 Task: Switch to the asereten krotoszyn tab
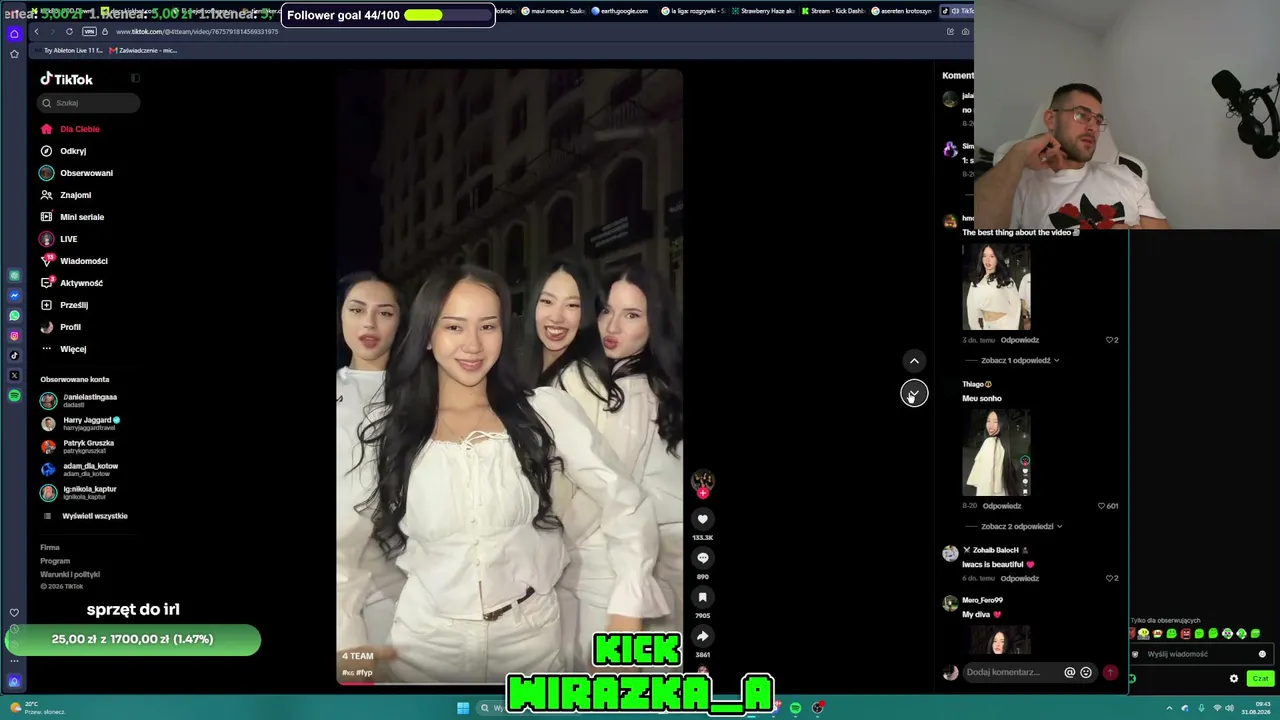902,11
